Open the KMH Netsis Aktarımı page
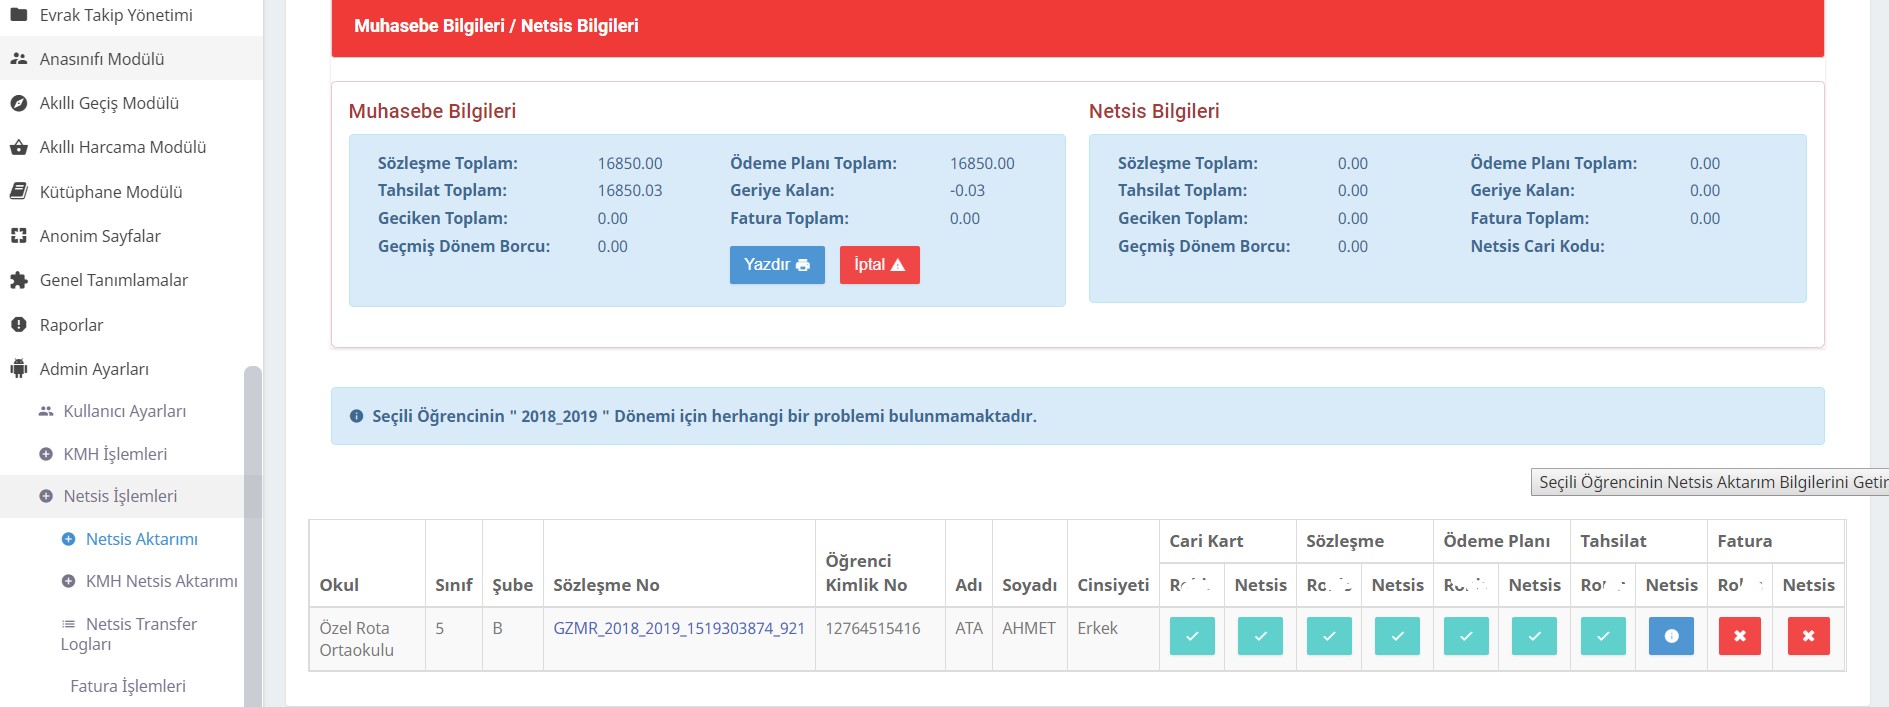Image resolution: width=1889 pixels, height=707 pixels. tap(161, 581)
